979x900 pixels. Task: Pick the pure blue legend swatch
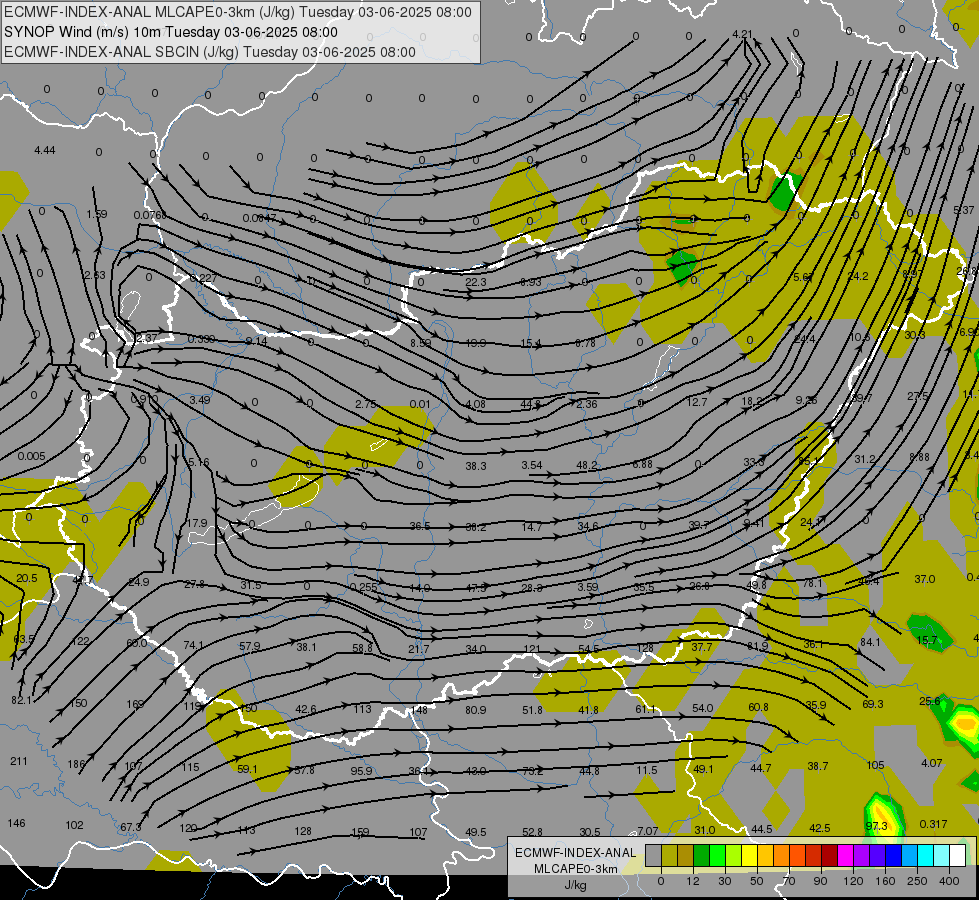(893, 856)
